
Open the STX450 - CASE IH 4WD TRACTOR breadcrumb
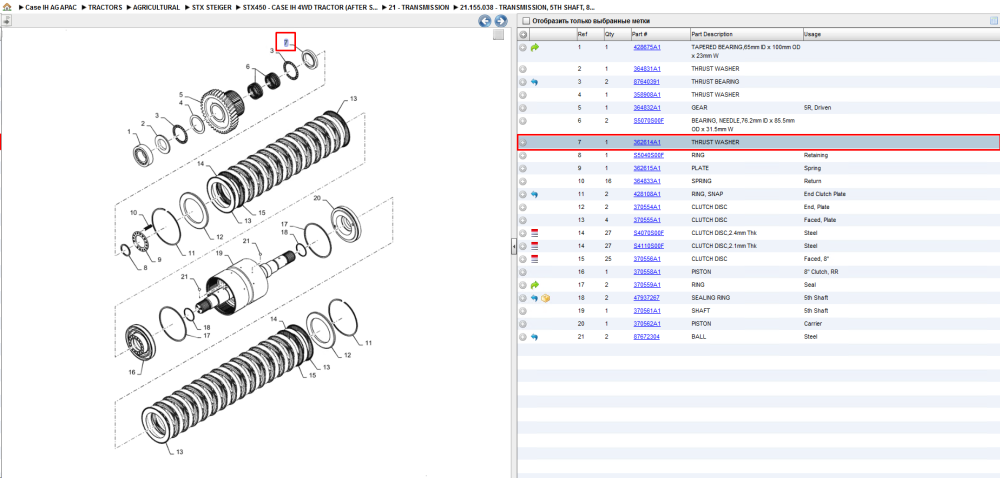pyautogui.click(x=310, y=8)
